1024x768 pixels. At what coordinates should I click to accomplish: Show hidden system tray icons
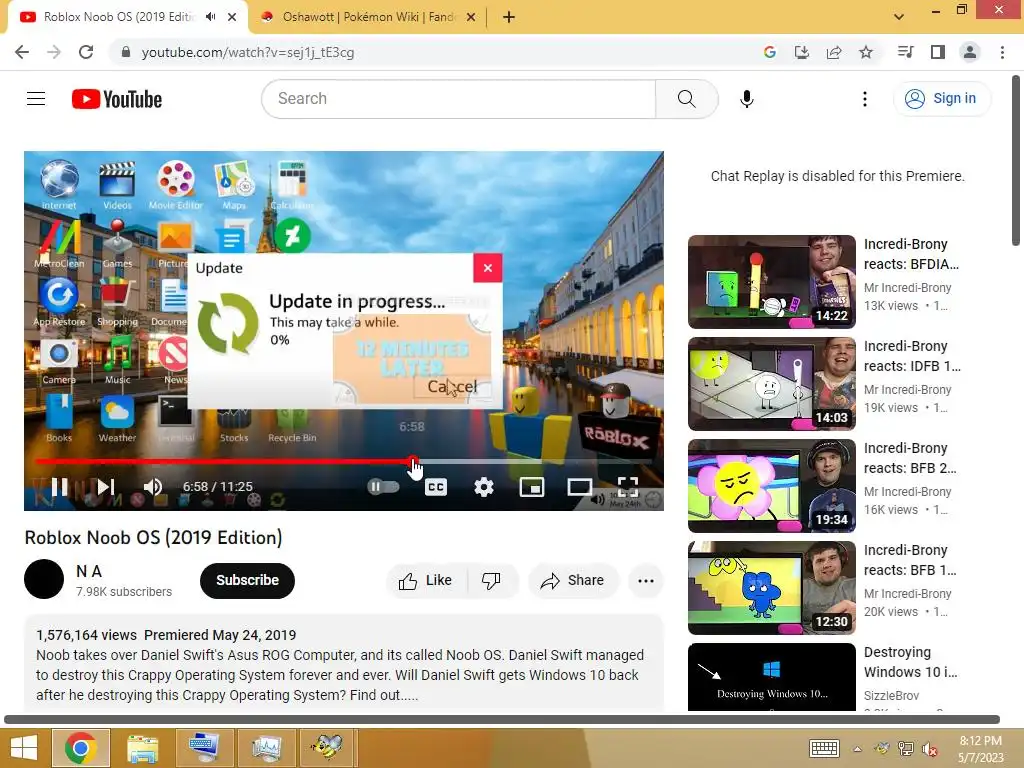click(x=857, y=749)
